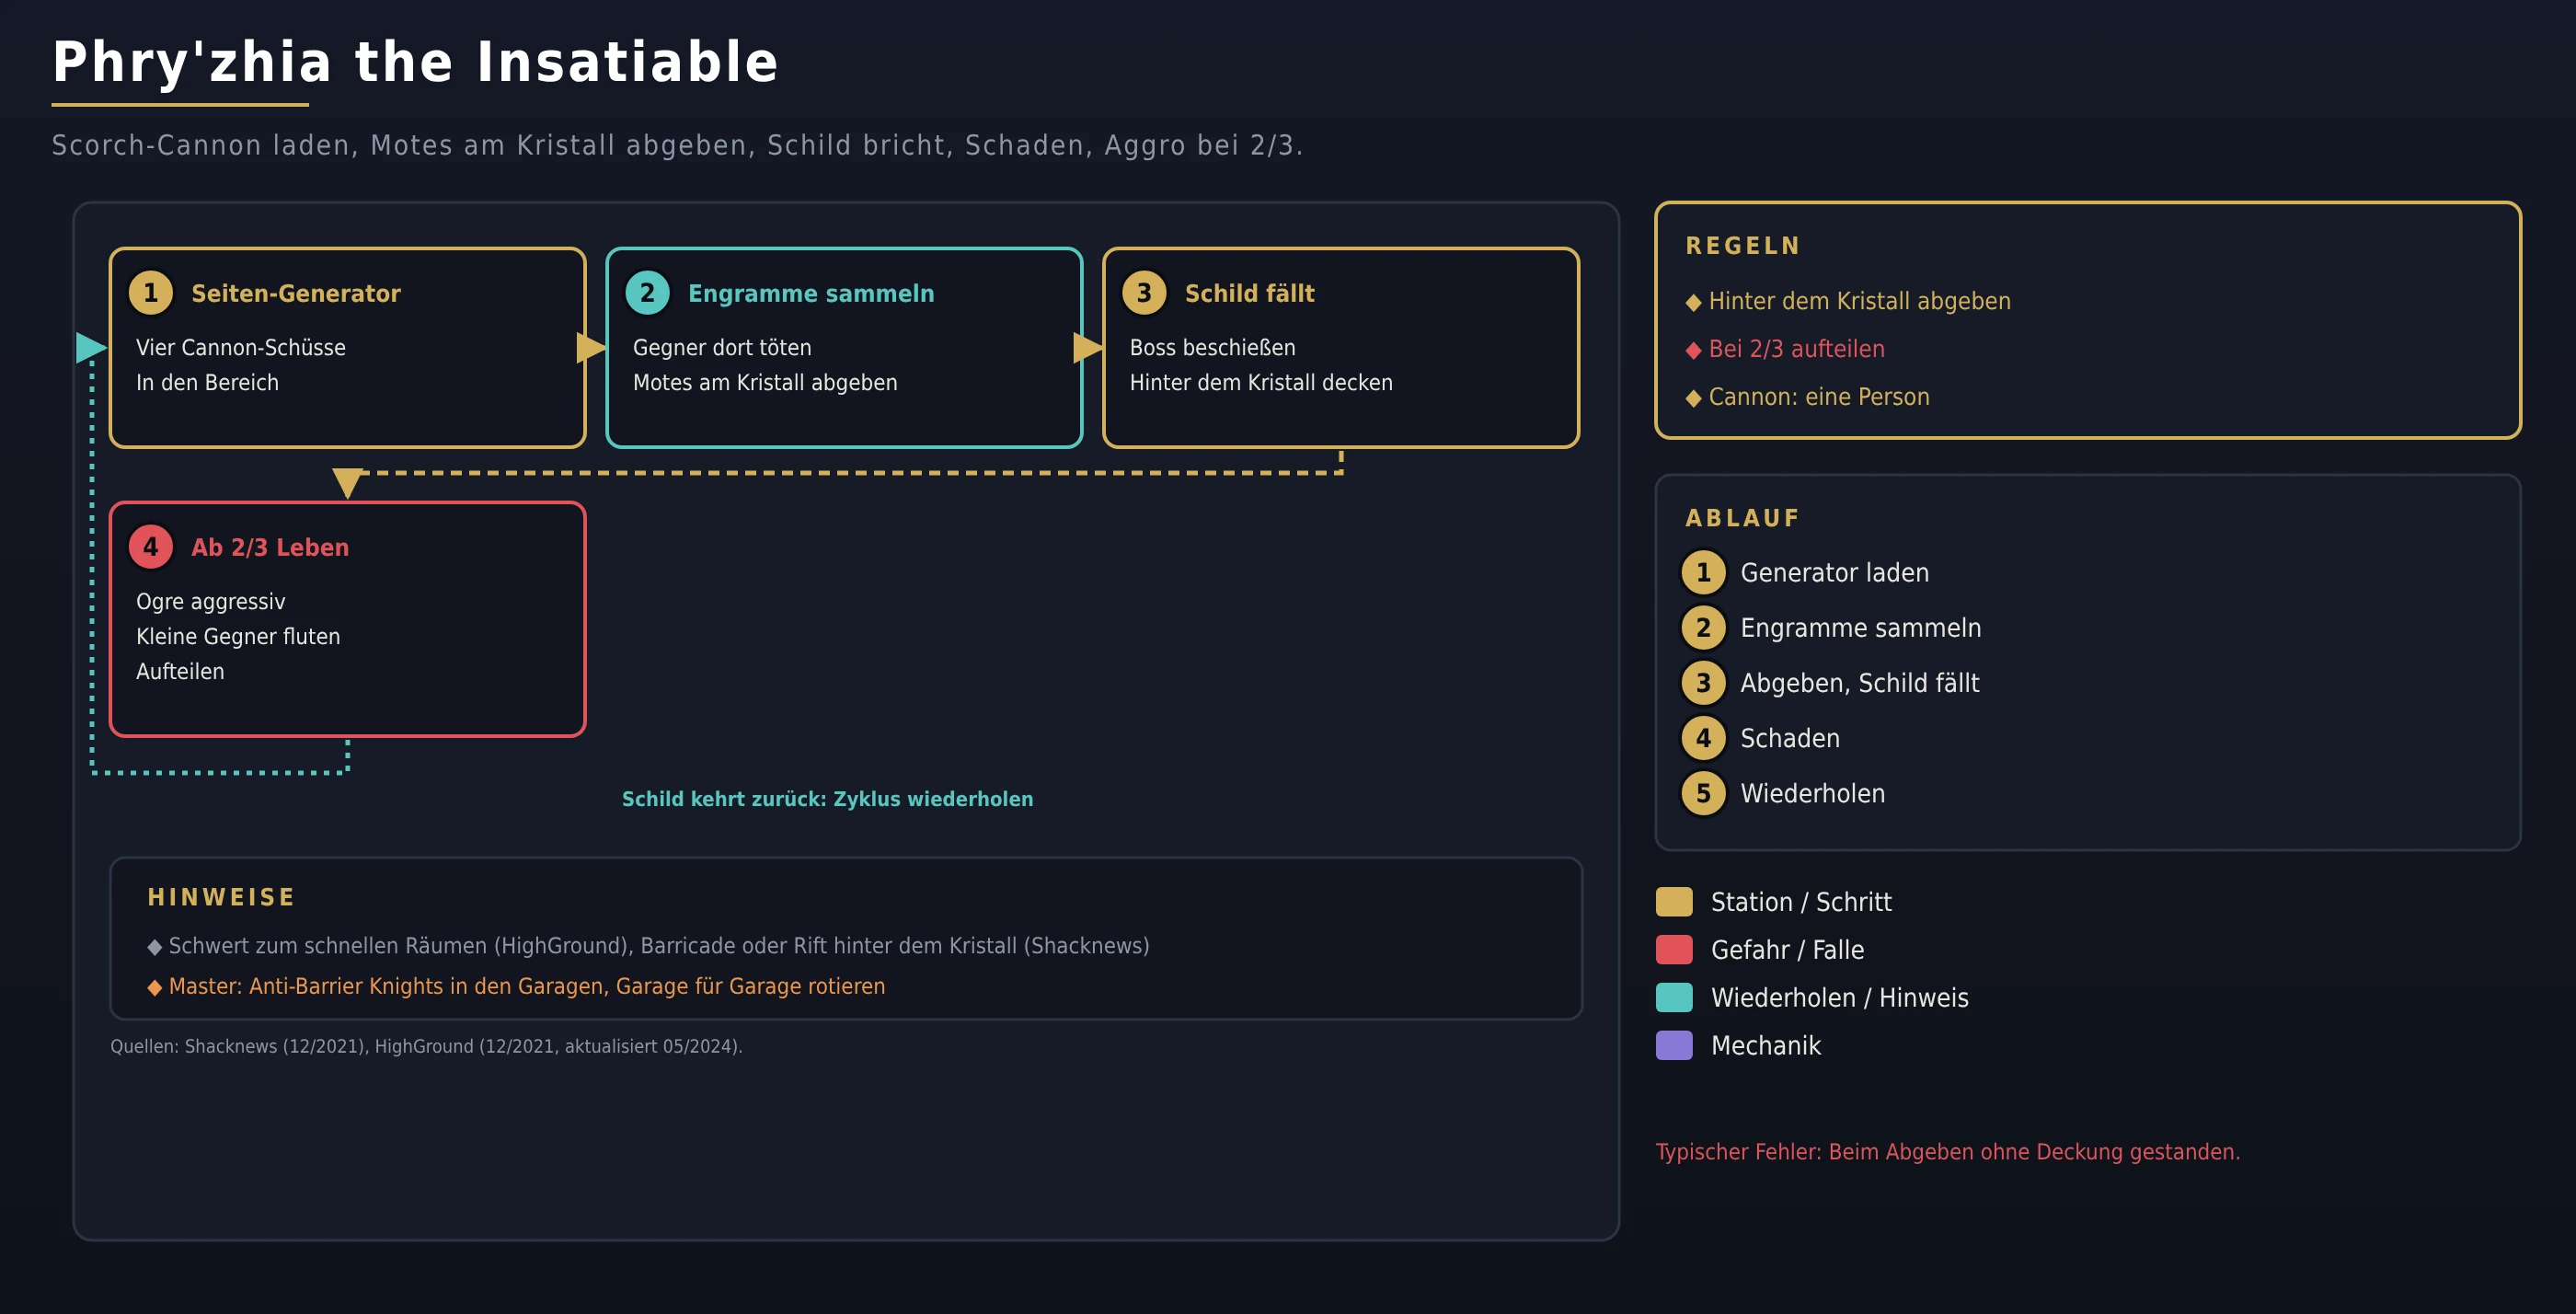
Task: Click the text Ogre aggressiv
Action: 211,601
